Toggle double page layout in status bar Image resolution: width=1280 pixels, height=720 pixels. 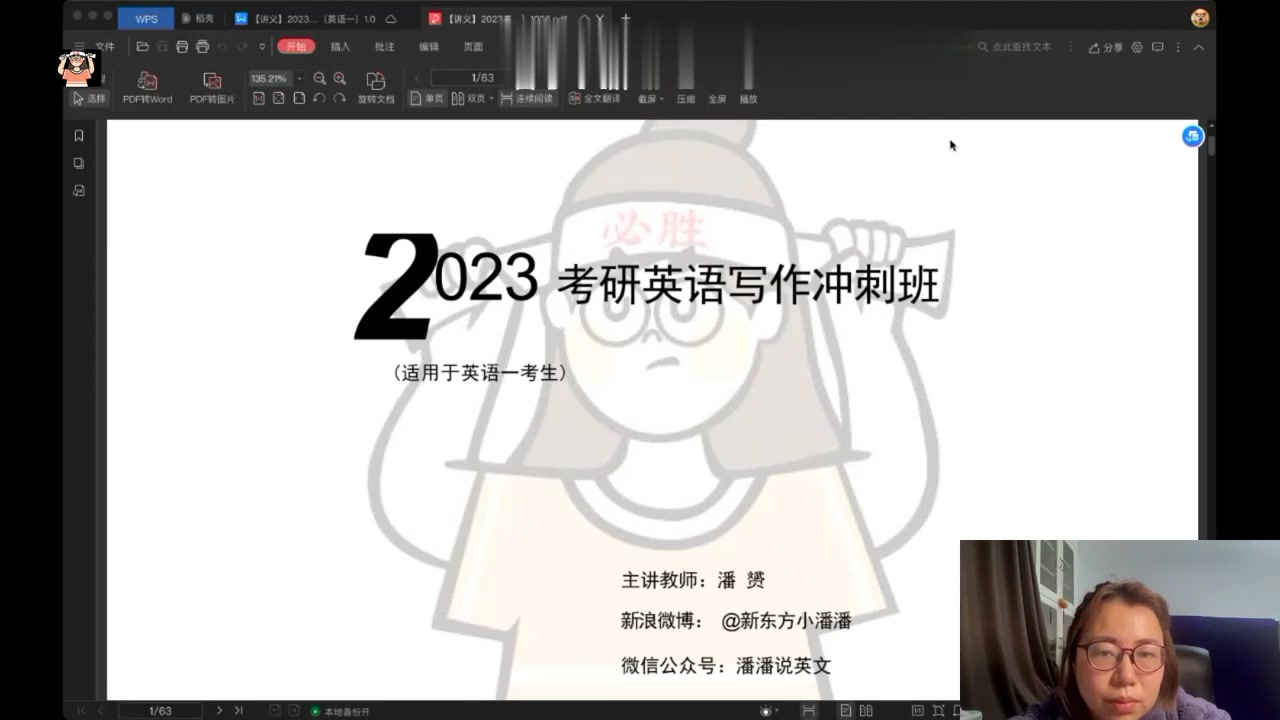click(x=866, y=711)
